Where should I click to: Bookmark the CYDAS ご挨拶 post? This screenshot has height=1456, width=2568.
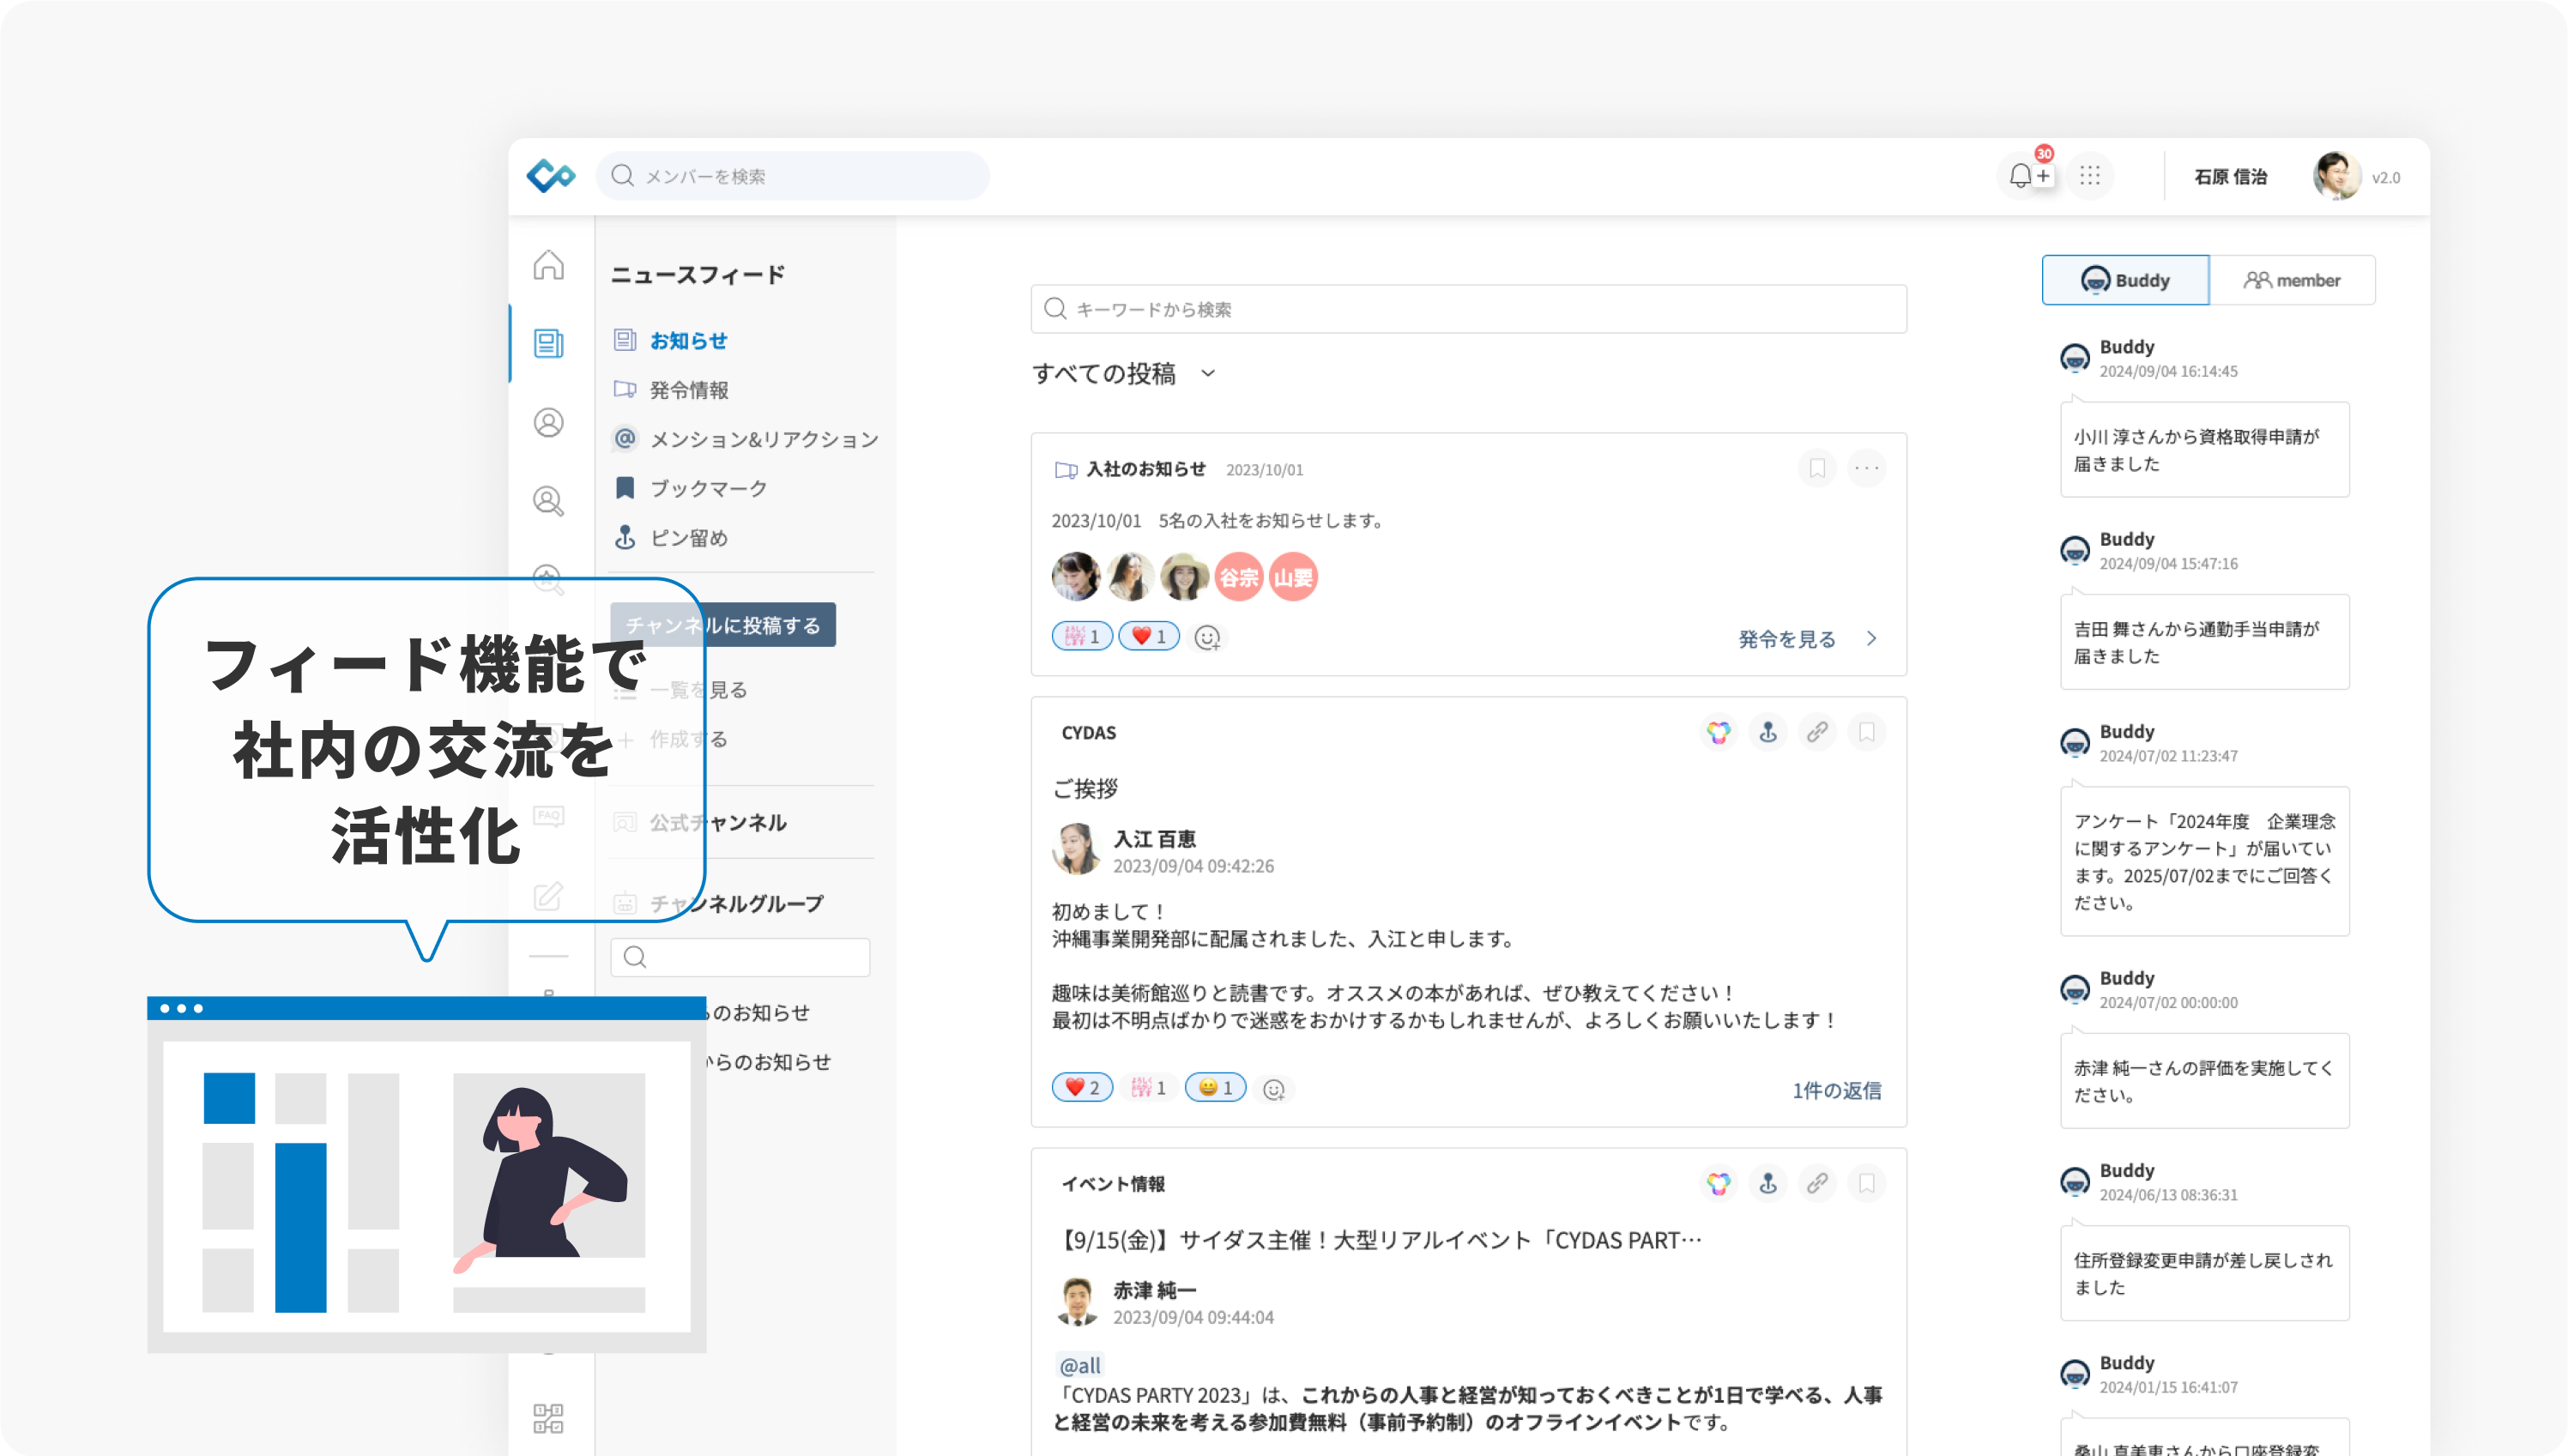pos(1866,732)
